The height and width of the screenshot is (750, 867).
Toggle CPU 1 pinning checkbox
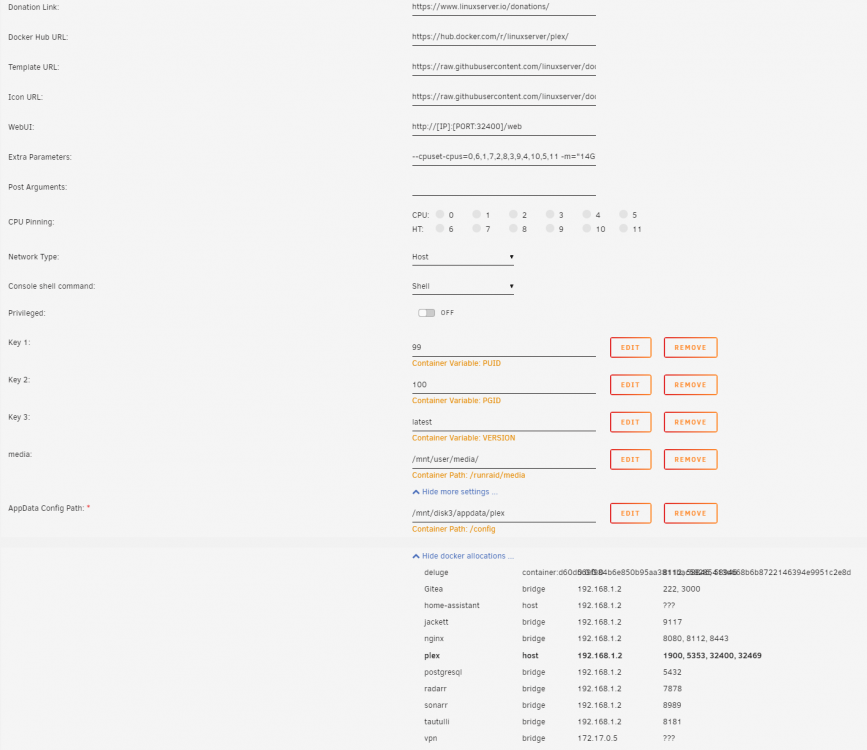(476, 214)
